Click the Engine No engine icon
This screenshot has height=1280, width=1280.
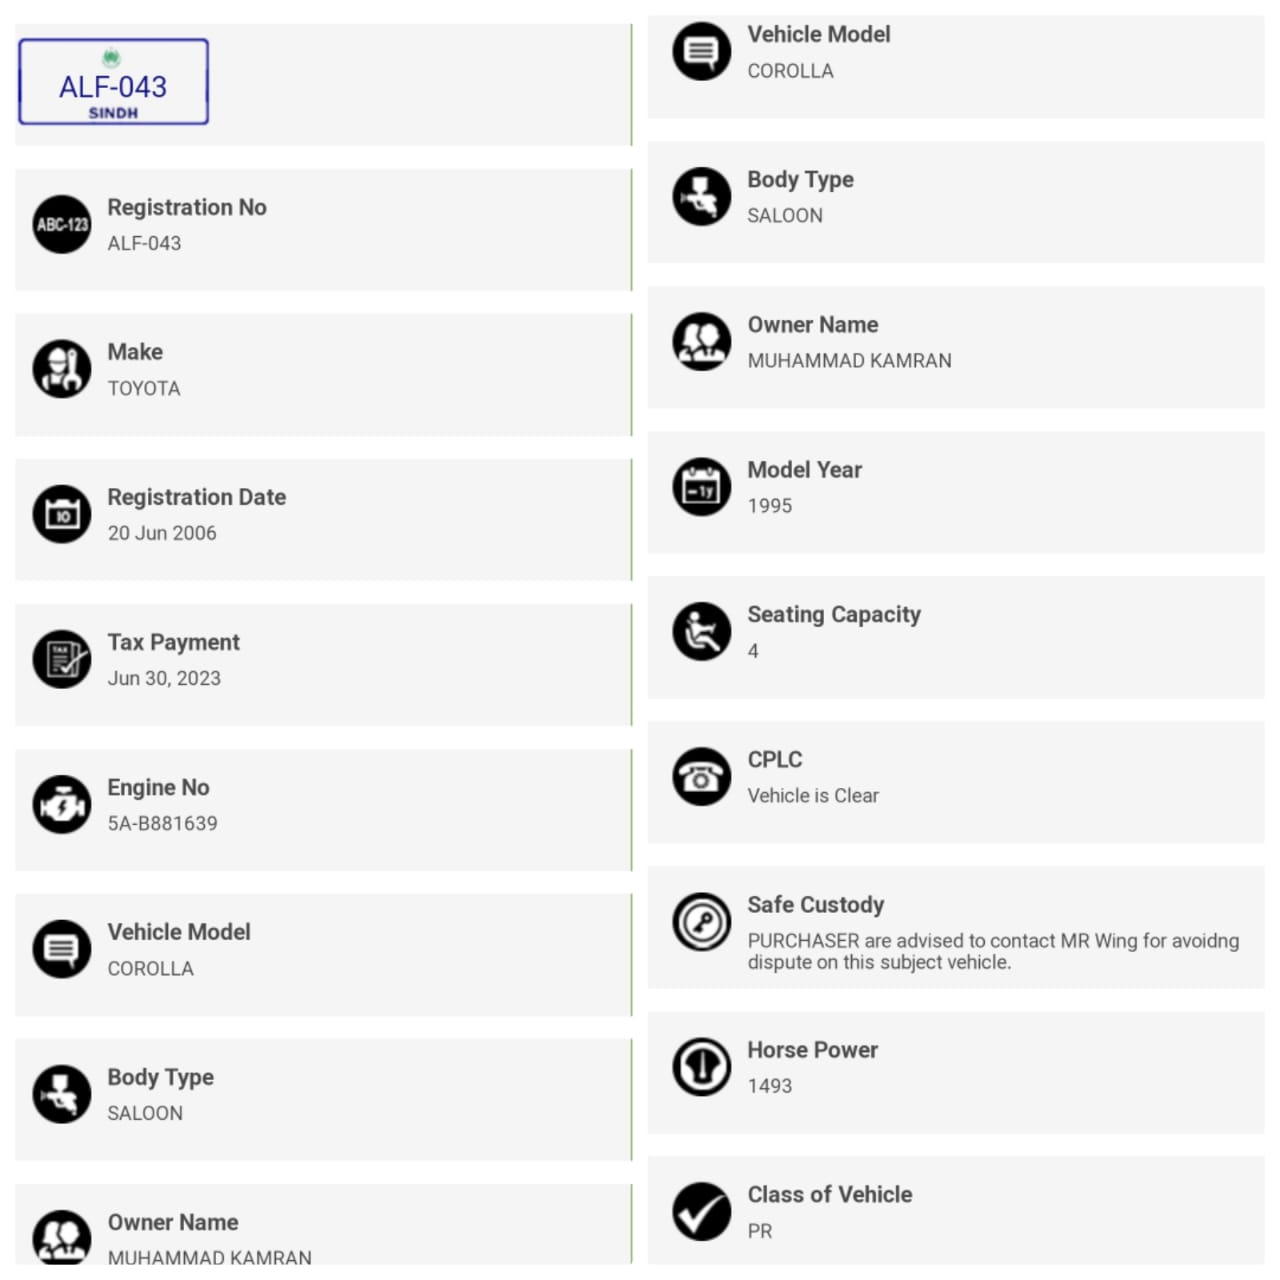pos(62,804)
